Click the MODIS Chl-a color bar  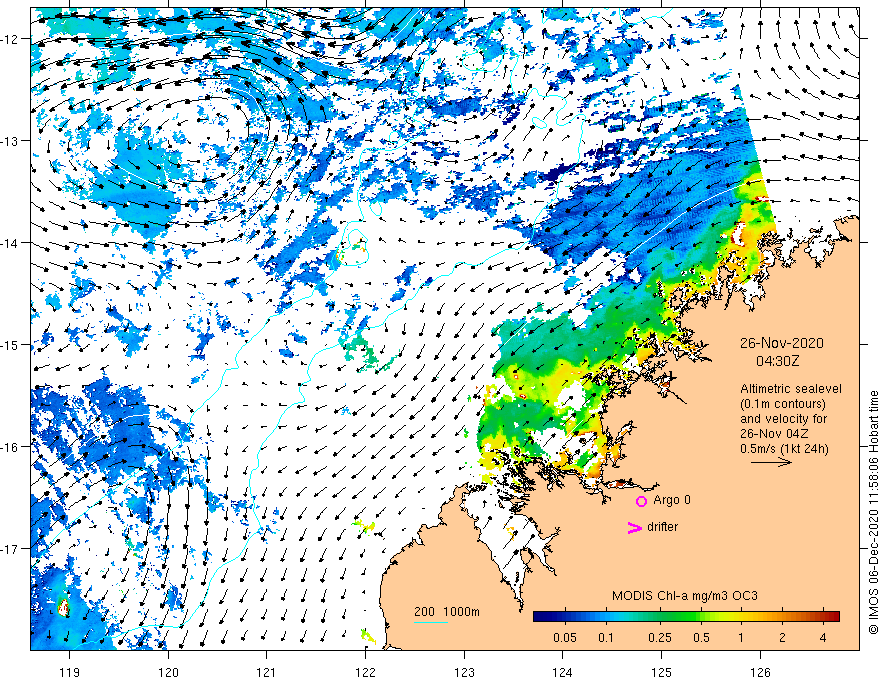(x=686, y=617)
